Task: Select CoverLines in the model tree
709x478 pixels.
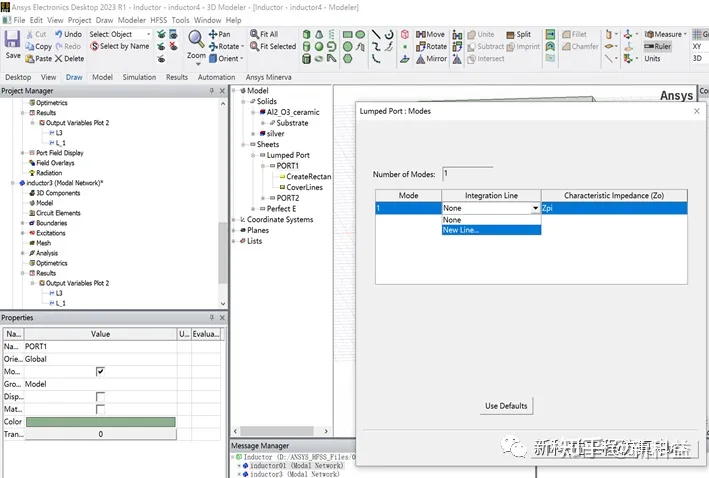Action: [x=304, y=187]
